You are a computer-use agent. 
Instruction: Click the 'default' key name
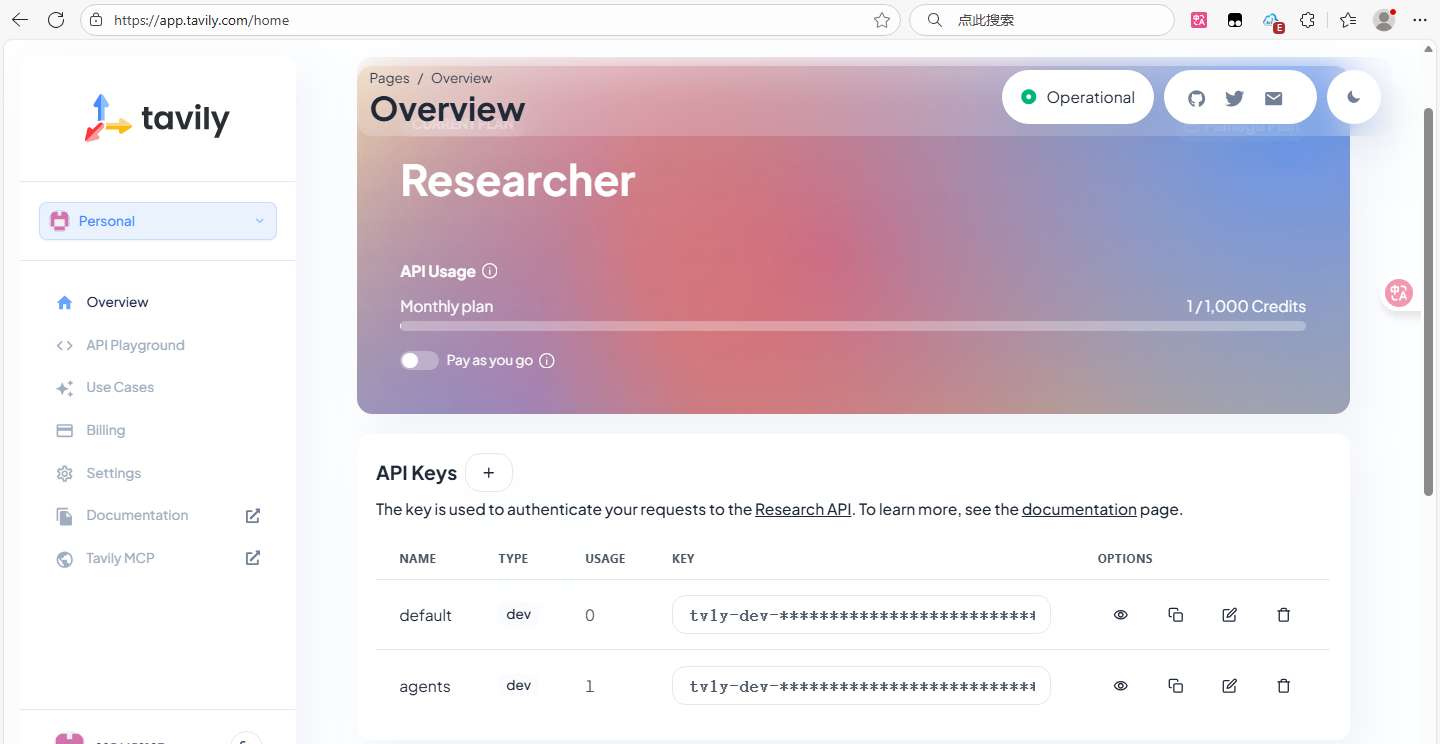pyautogui.click(x=426, y=615)
